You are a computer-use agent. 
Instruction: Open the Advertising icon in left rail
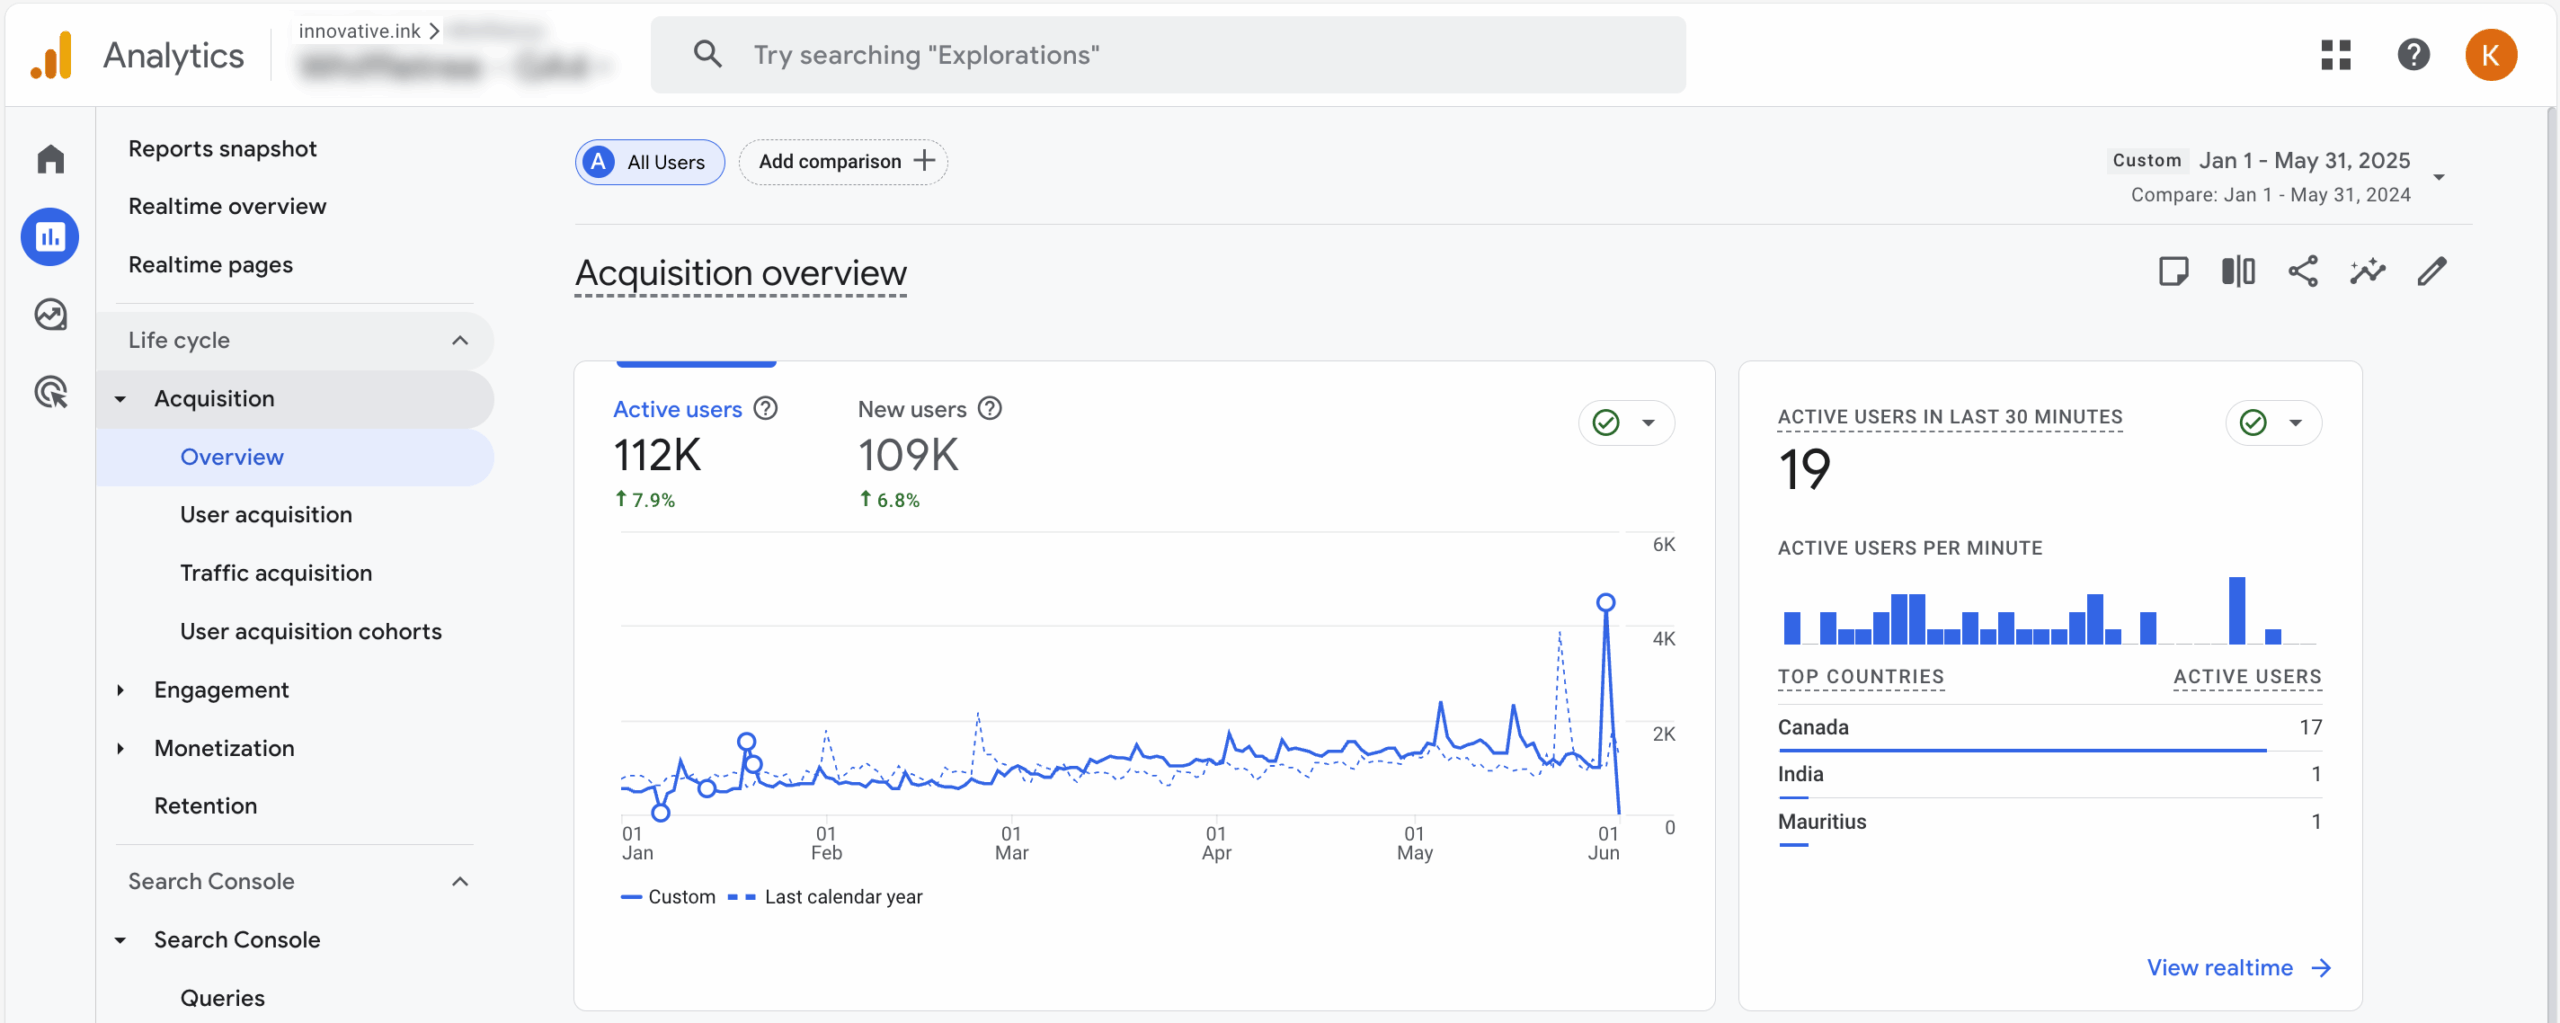pyautogui.click(x=50, y=392)
